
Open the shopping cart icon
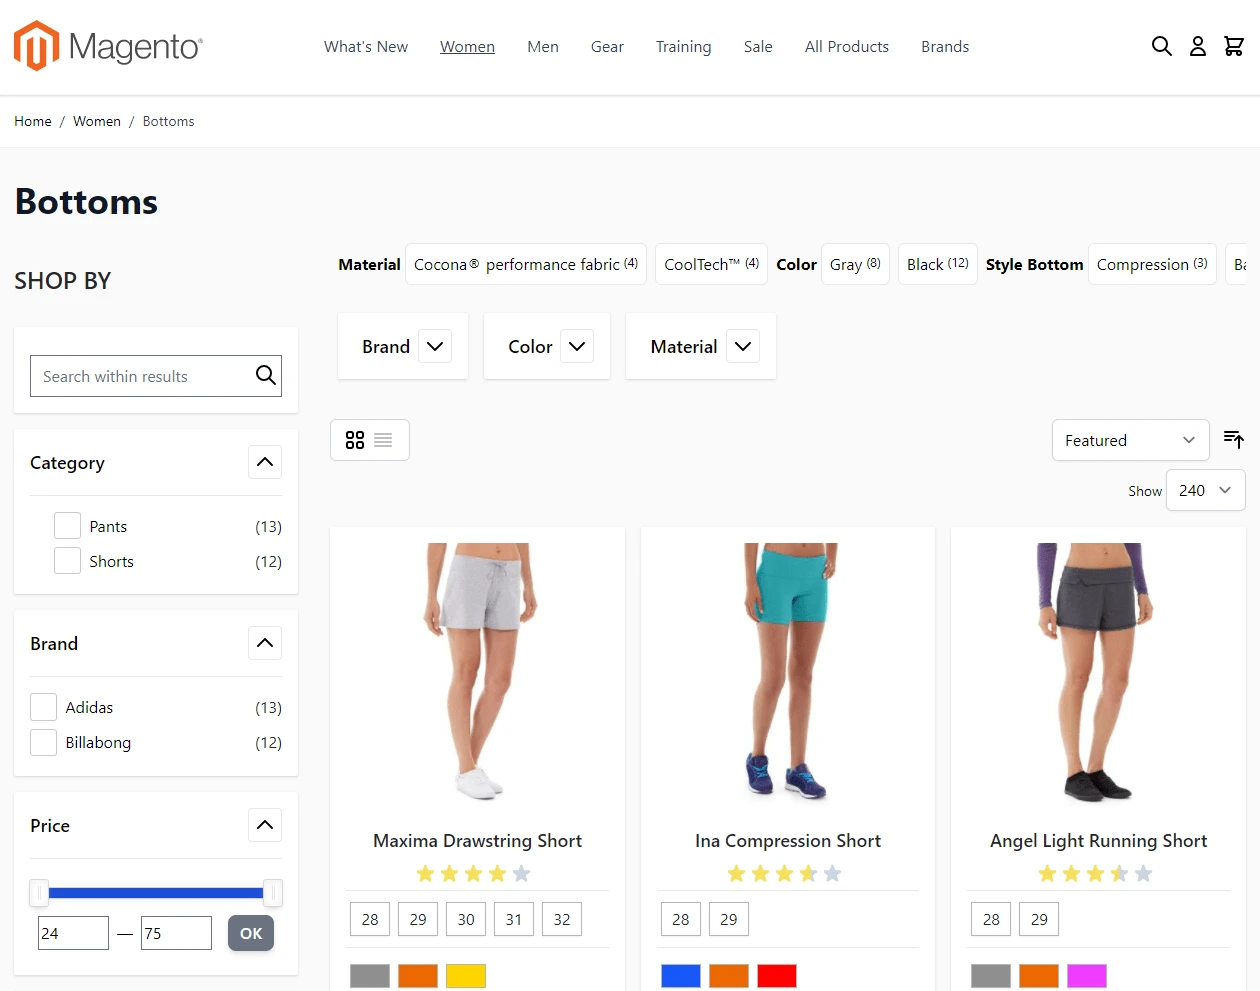coord(1234,46)
